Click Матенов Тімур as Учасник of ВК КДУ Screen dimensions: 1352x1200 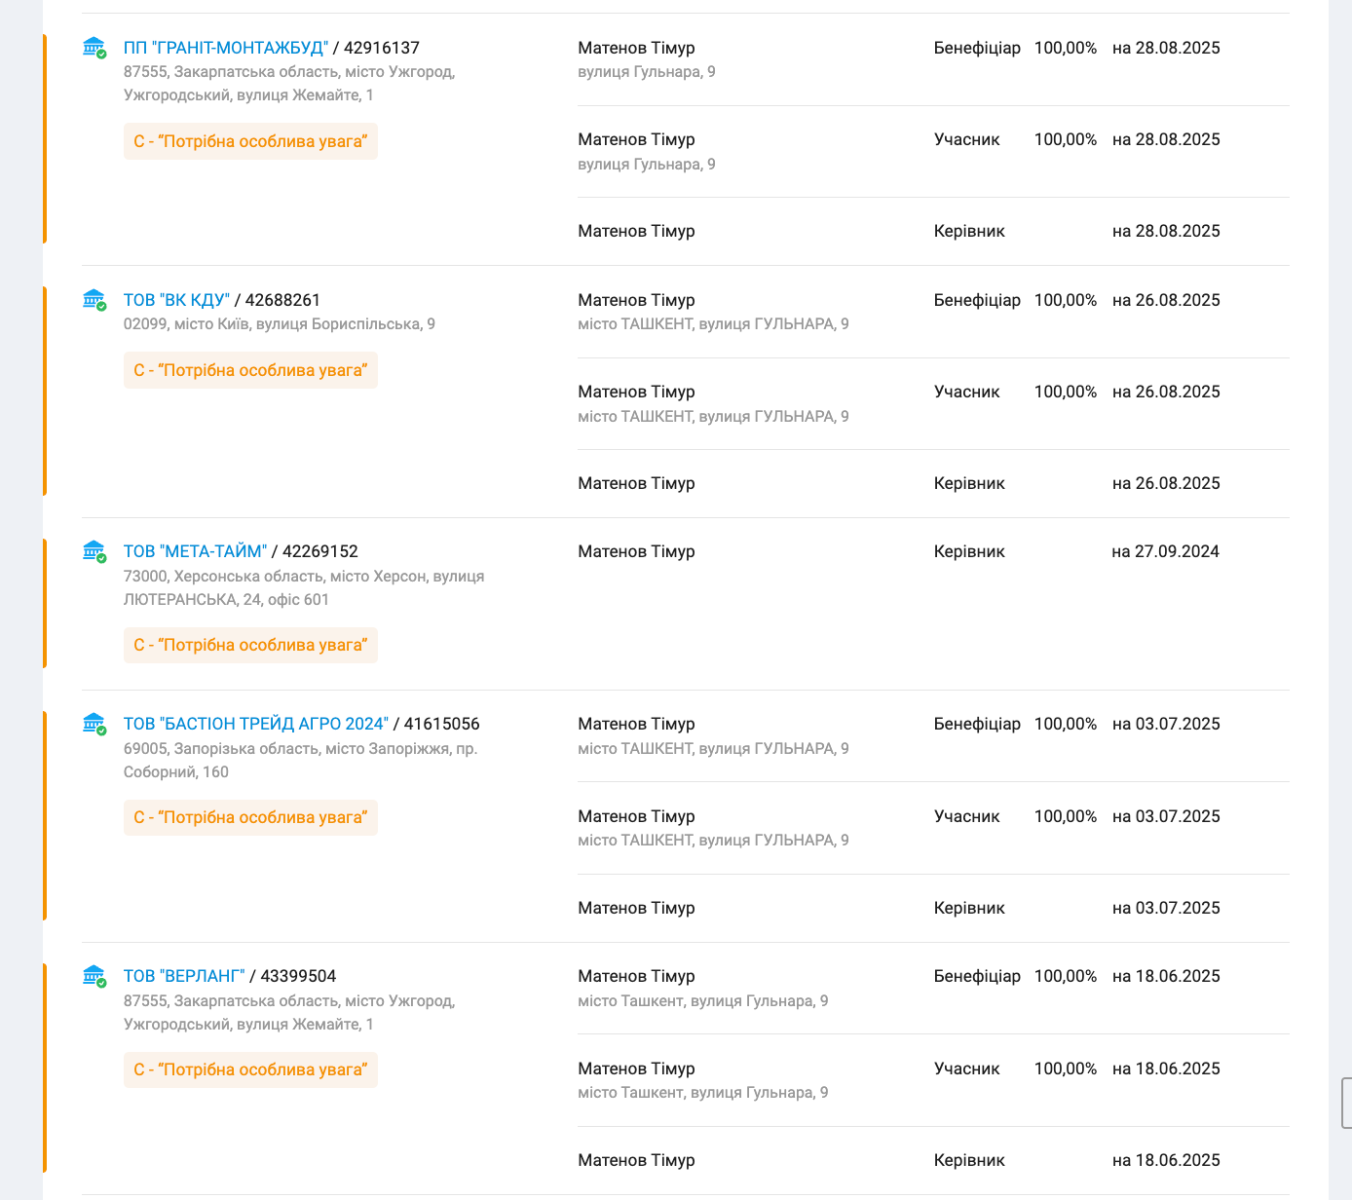click(636, 392)
